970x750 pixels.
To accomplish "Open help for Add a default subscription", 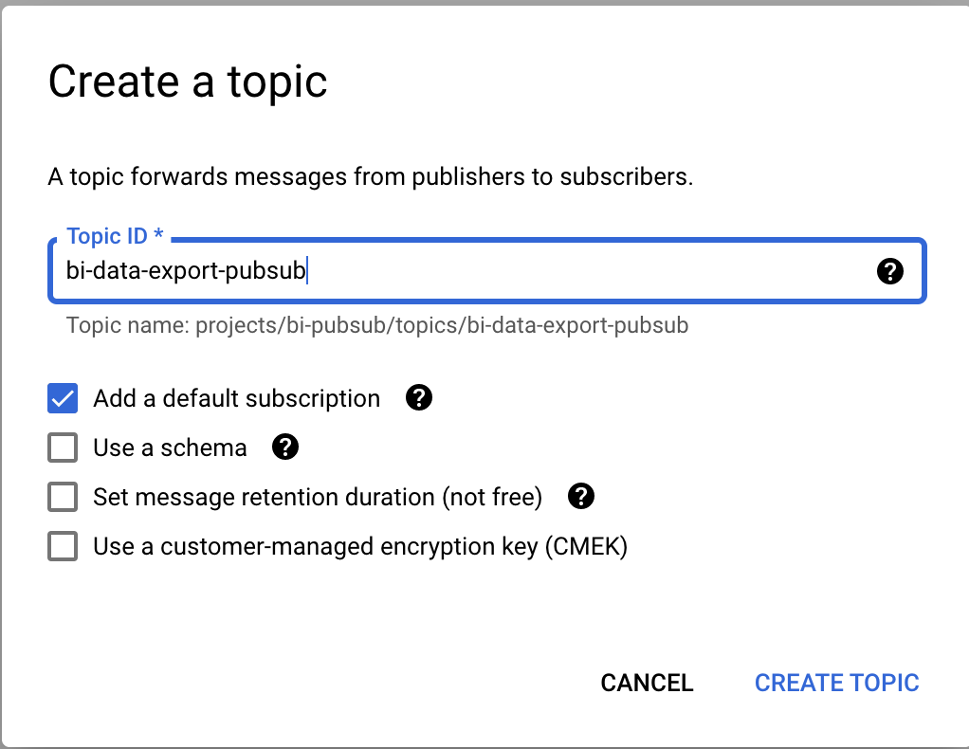I will tap(419, 398).
